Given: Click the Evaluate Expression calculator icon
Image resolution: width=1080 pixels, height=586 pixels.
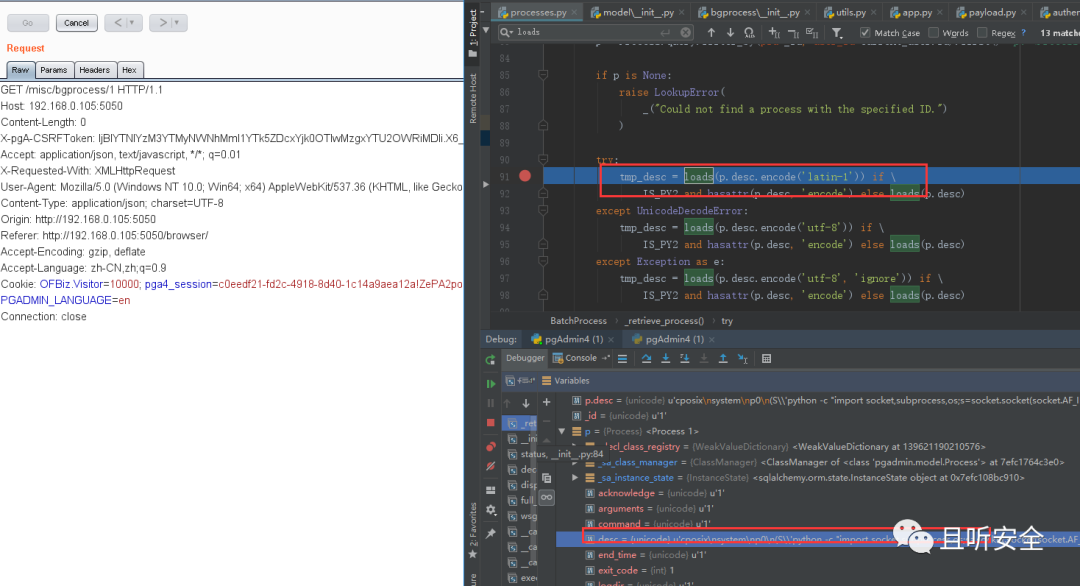Looking at the screenshot, I should 767,358.
